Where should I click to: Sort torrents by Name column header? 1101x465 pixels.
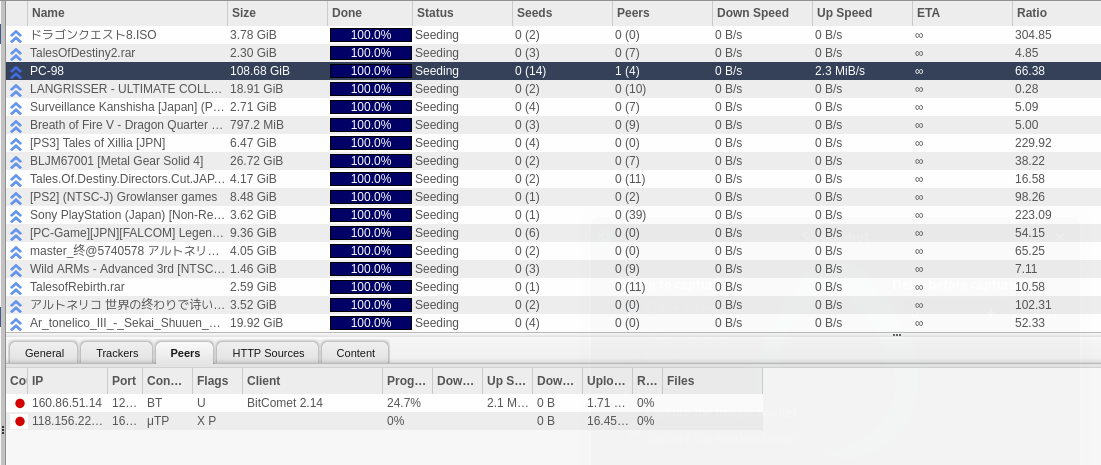click(127, 13)
